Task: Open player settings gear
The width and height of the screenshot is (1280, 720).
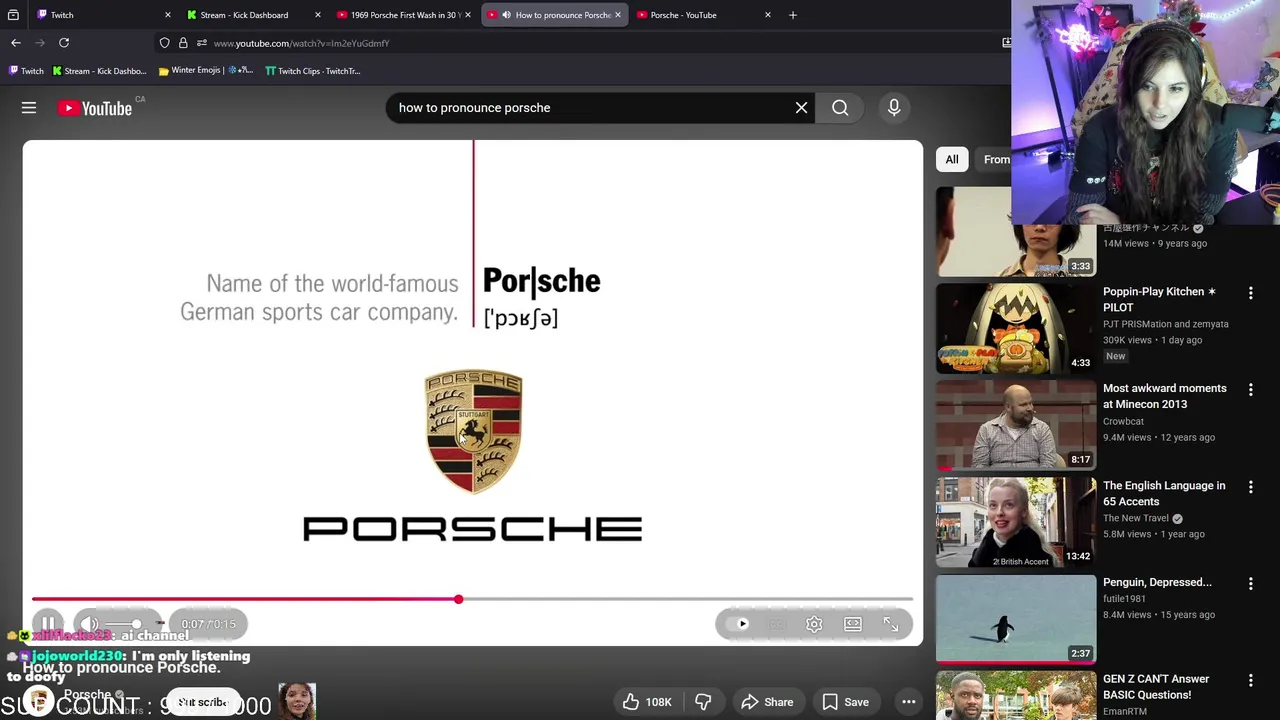Action: pos(814,624)
